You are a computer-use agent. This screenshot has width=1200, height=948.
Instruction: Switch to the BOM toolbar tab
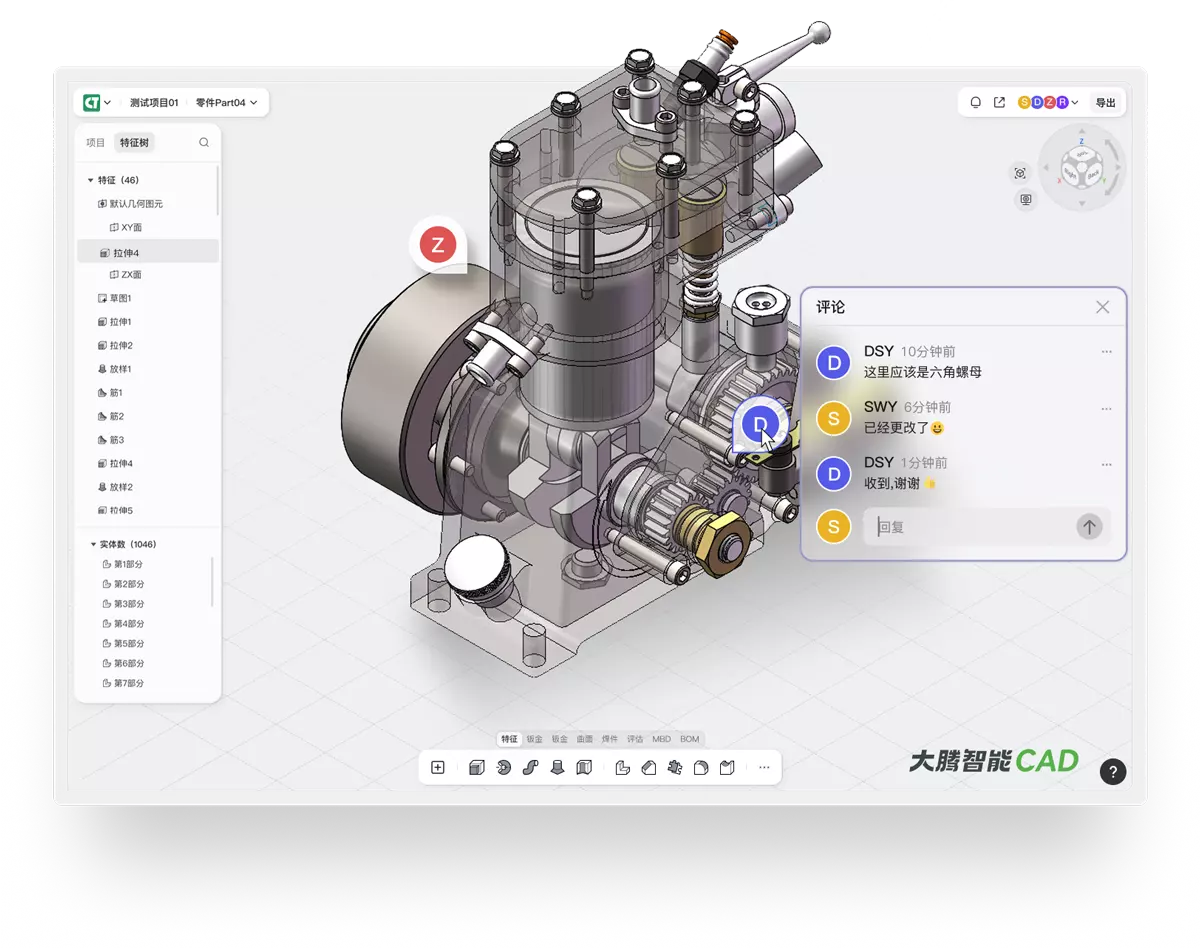click(690, 739)
